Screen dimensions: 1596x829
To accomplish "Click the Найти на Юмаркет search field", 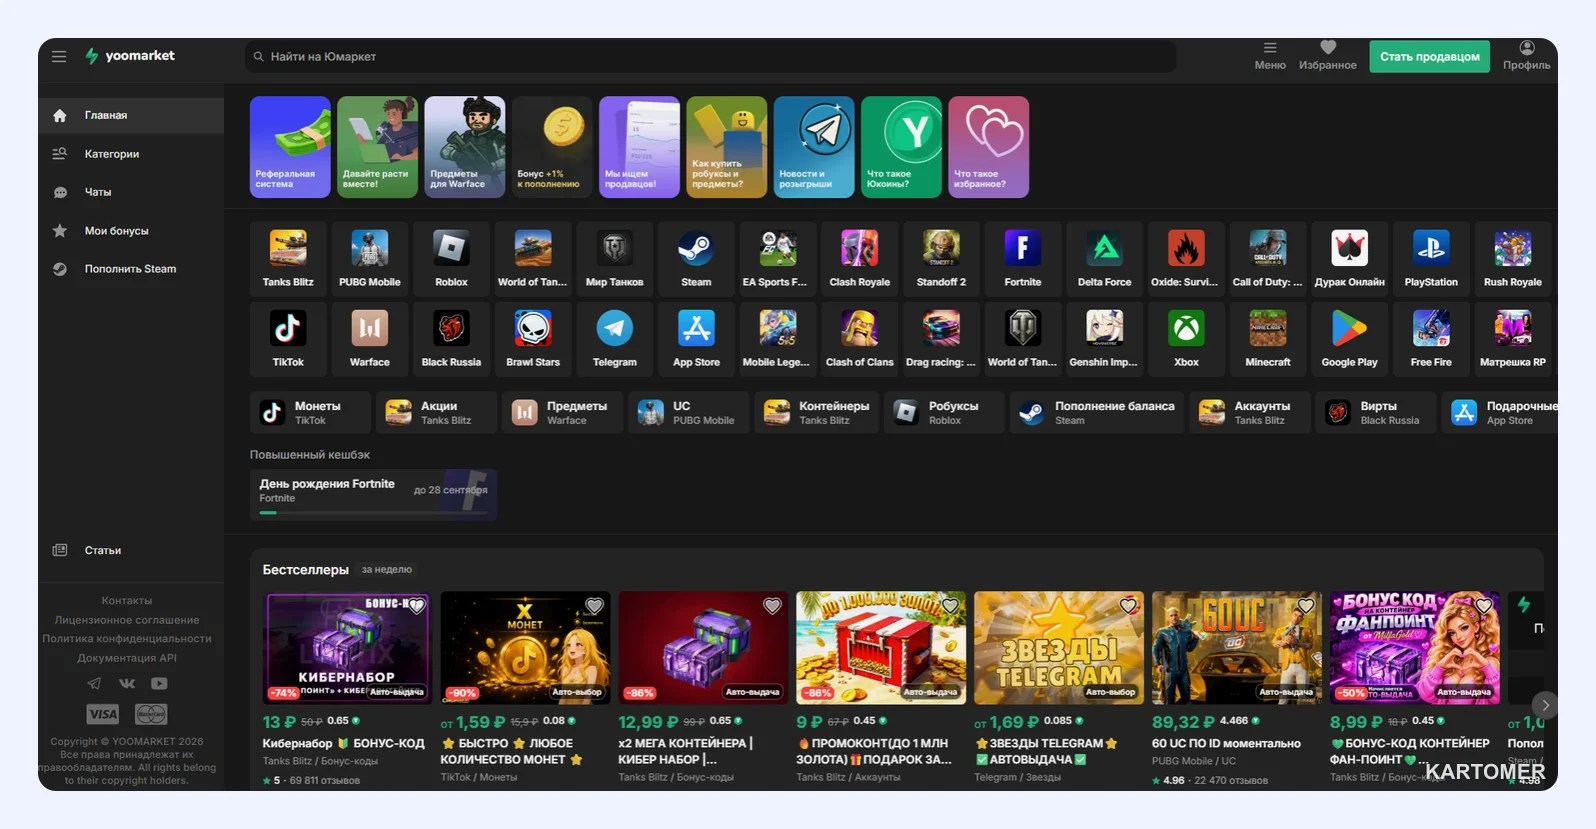I will click(710, 57).
